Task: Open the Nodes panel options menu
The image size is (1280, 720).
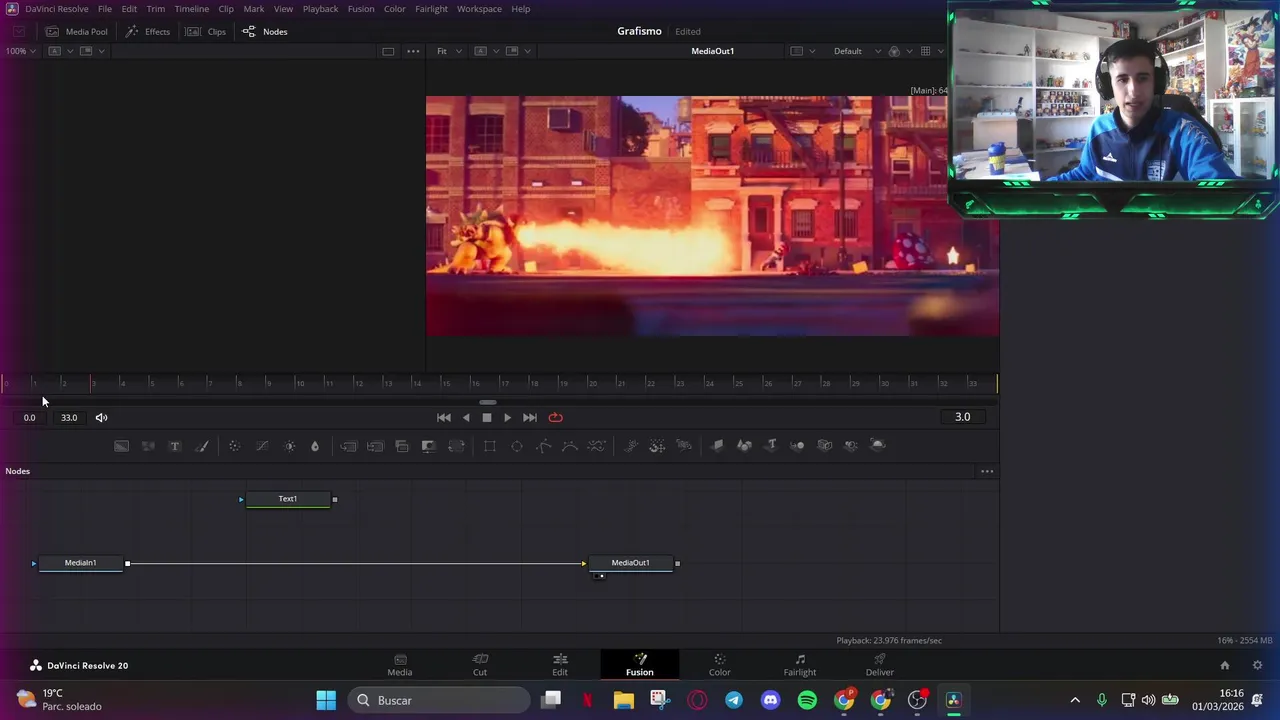Action: tap(987, 471)
